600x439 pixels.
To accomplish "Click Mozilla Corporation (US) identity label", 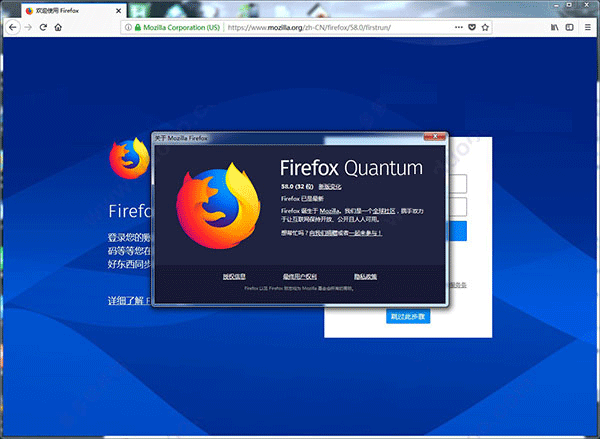I will 181,28.
